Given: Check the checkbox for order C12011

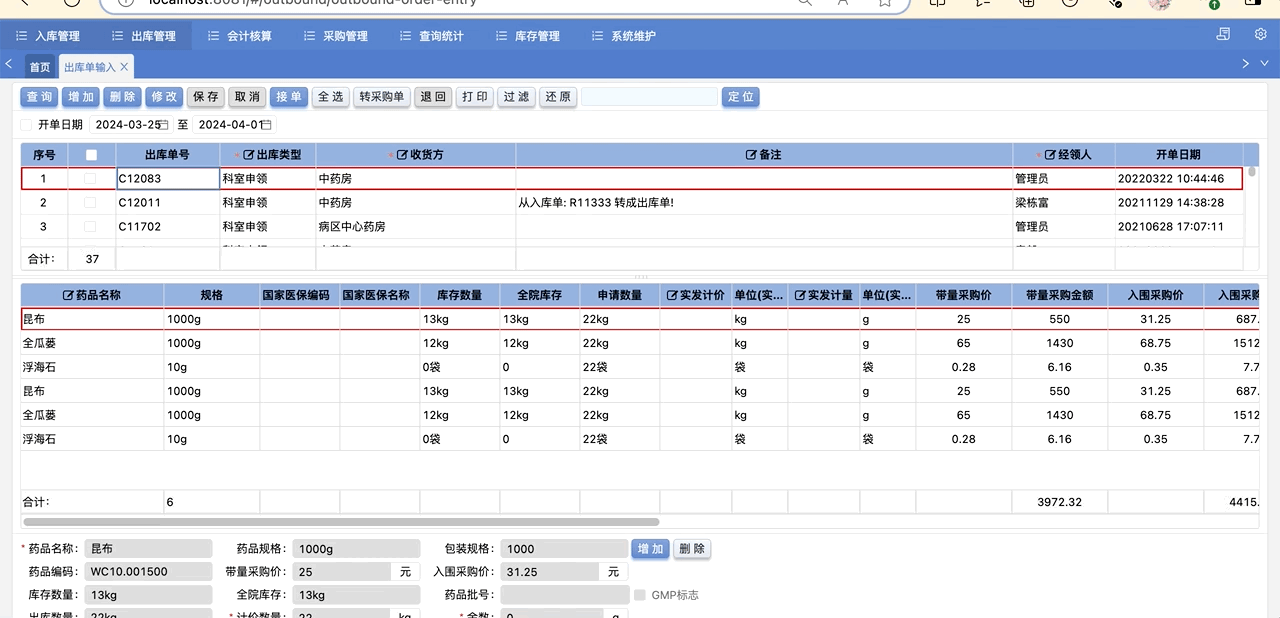Looking at the screenshot, I should click(92, 202).
